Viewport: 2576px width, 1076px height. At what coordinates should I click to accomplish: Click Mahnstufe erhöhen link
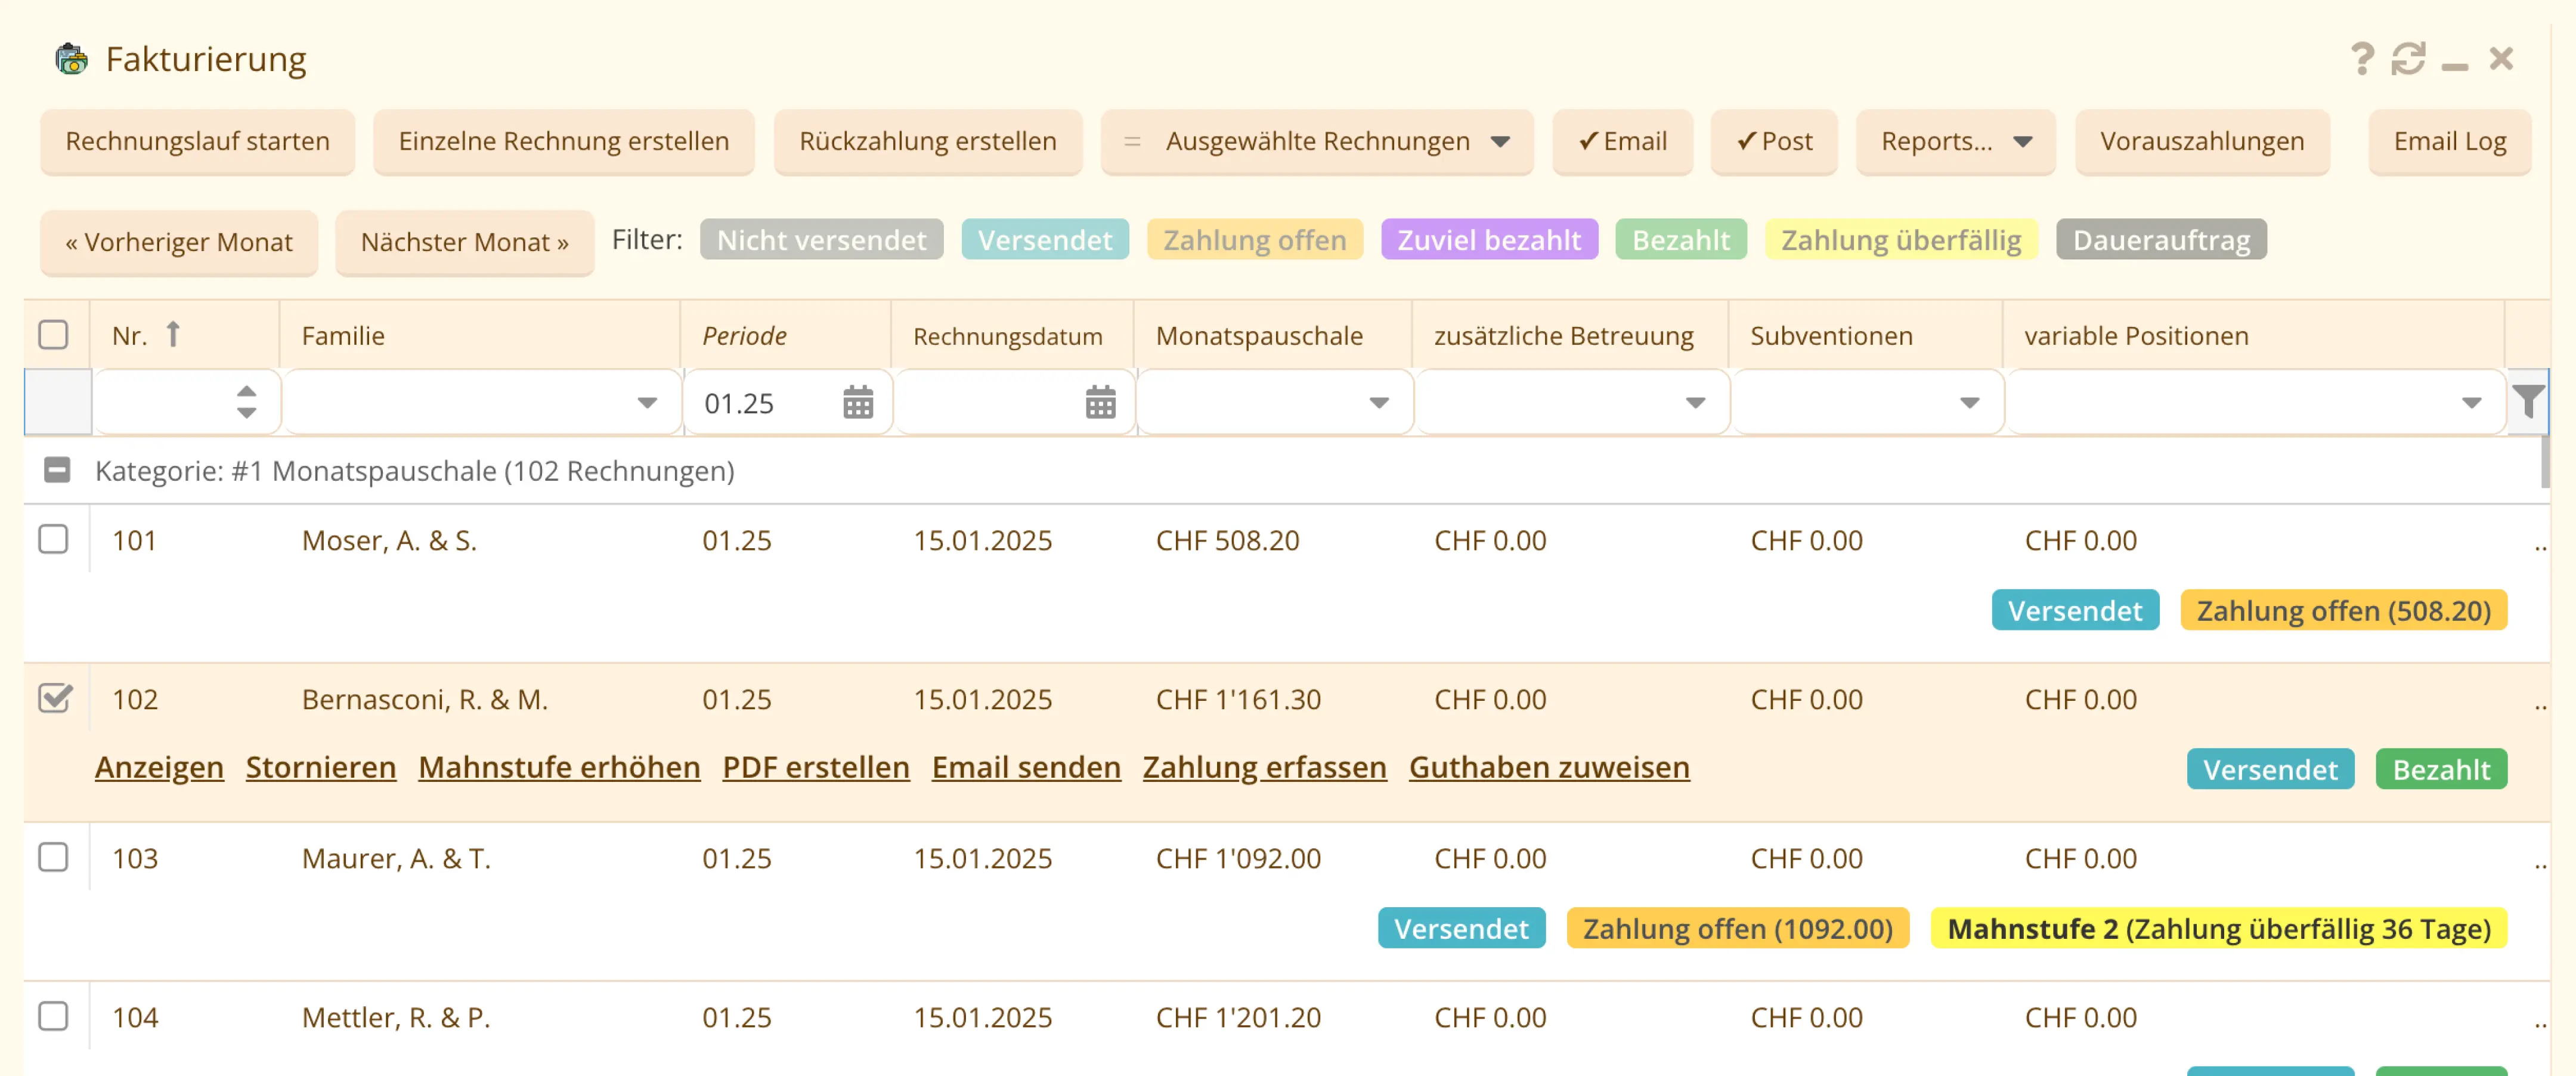point(559,767)
